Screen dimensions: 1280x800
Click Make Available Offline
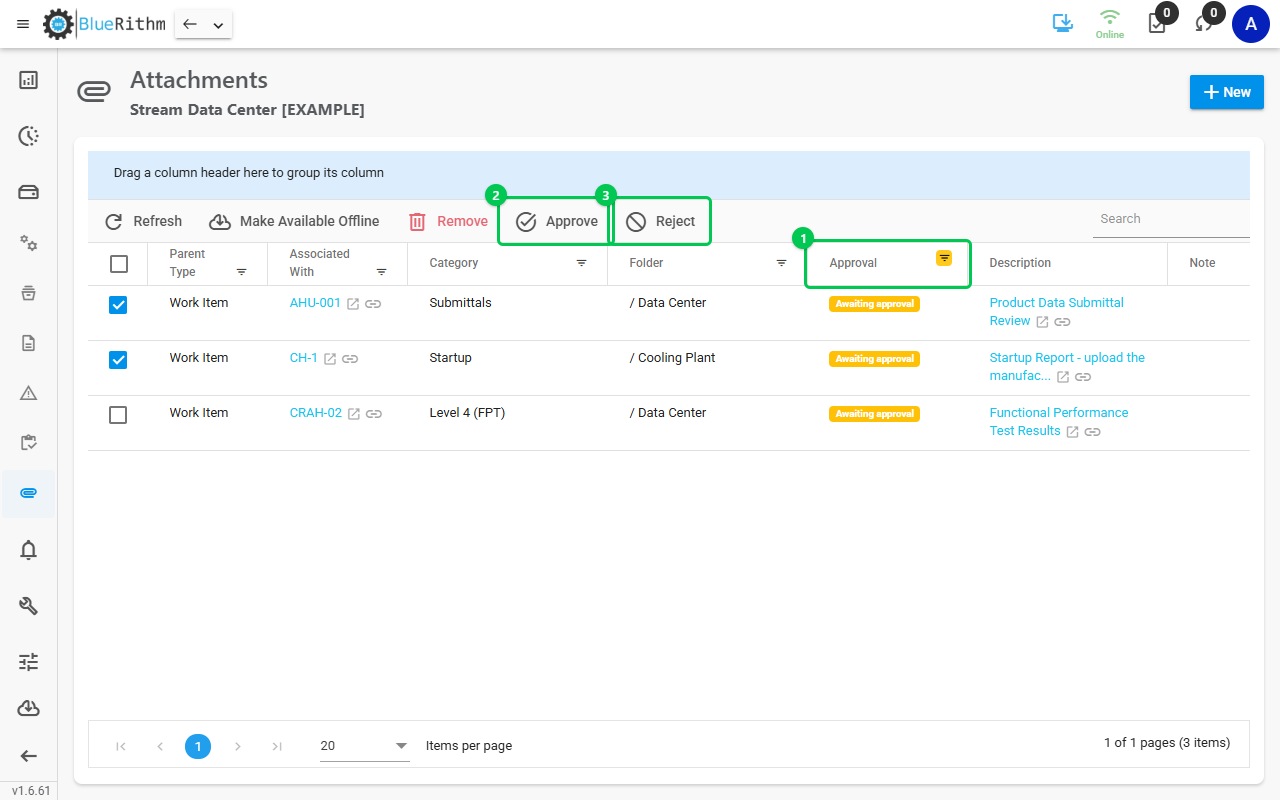click(x=295, y=222)
